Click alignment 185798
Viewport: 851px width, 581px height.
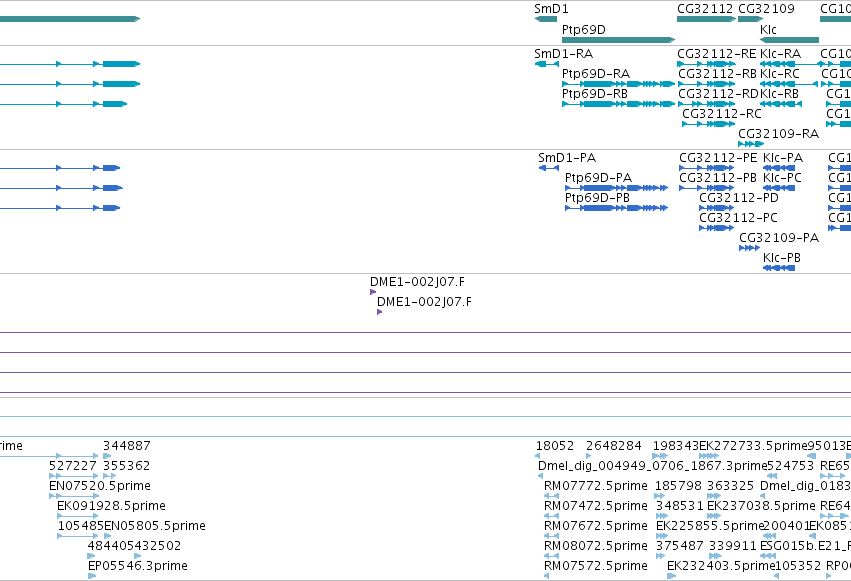660,496
